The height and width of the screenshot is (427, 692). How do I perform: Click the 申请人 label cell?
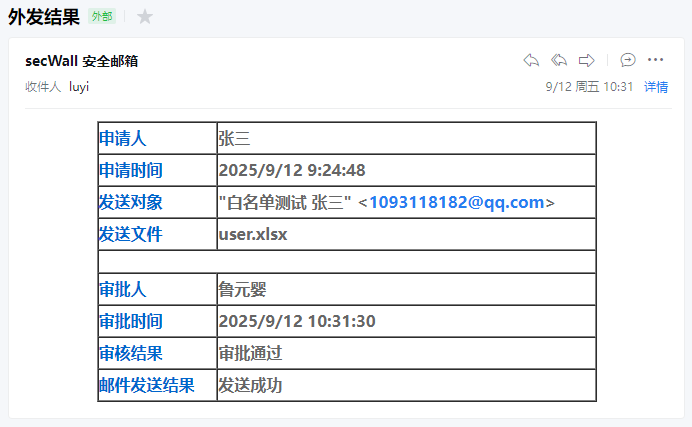(x=123, y=138)
